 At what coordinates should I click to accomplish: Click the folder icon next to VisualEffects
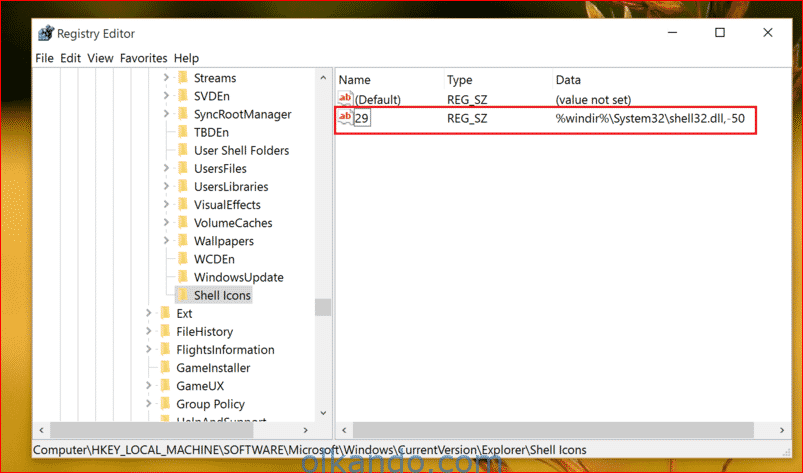tap(183, 205)
